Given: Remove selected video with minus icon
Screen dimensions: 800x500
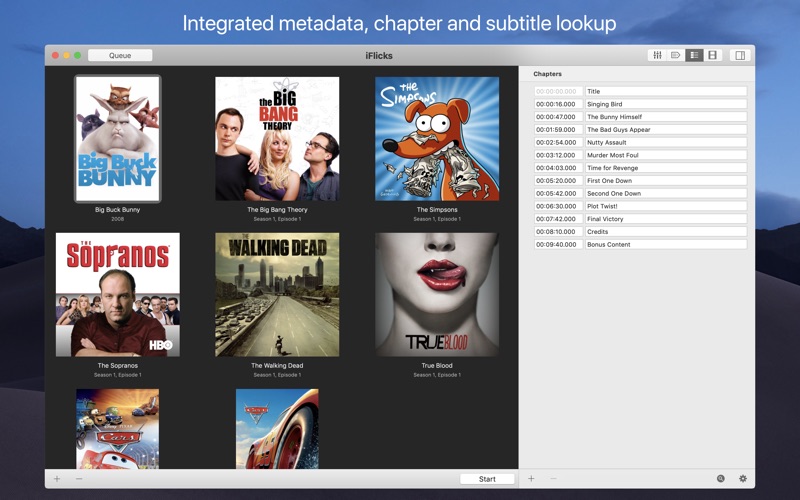Looking at the screenshot, I should click(x=79, y=479).
